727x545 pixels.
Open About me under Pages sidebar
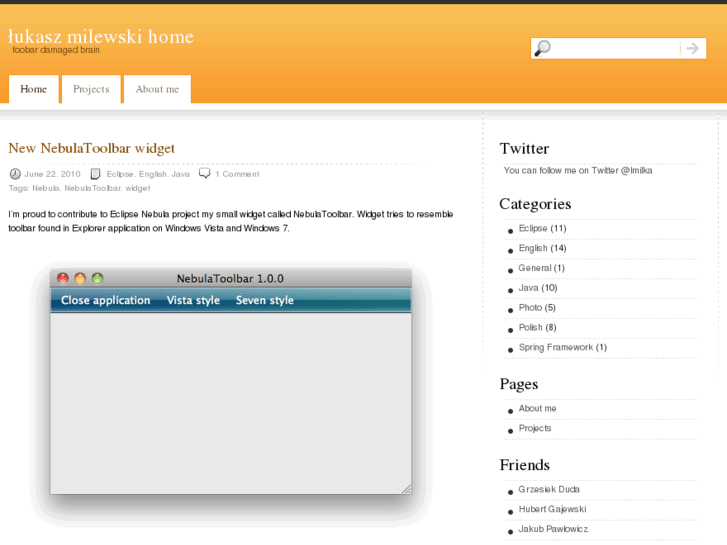[537, 409]
